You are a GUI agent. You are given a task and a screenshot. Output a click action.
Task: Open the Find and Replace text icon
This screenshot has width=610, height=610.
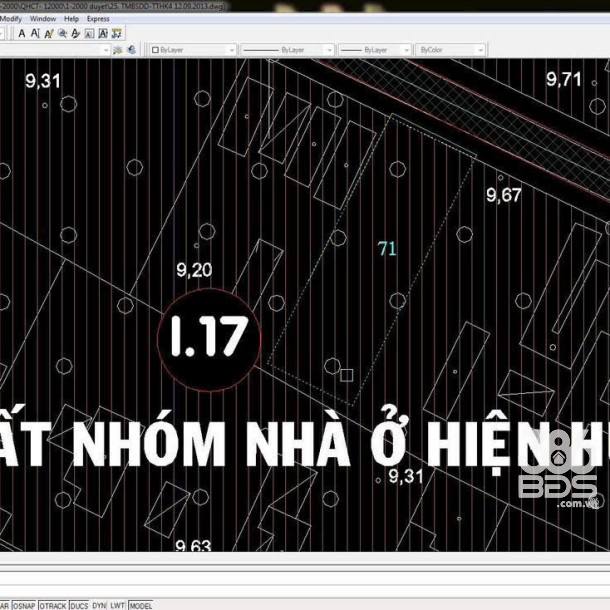click(62, 33)
